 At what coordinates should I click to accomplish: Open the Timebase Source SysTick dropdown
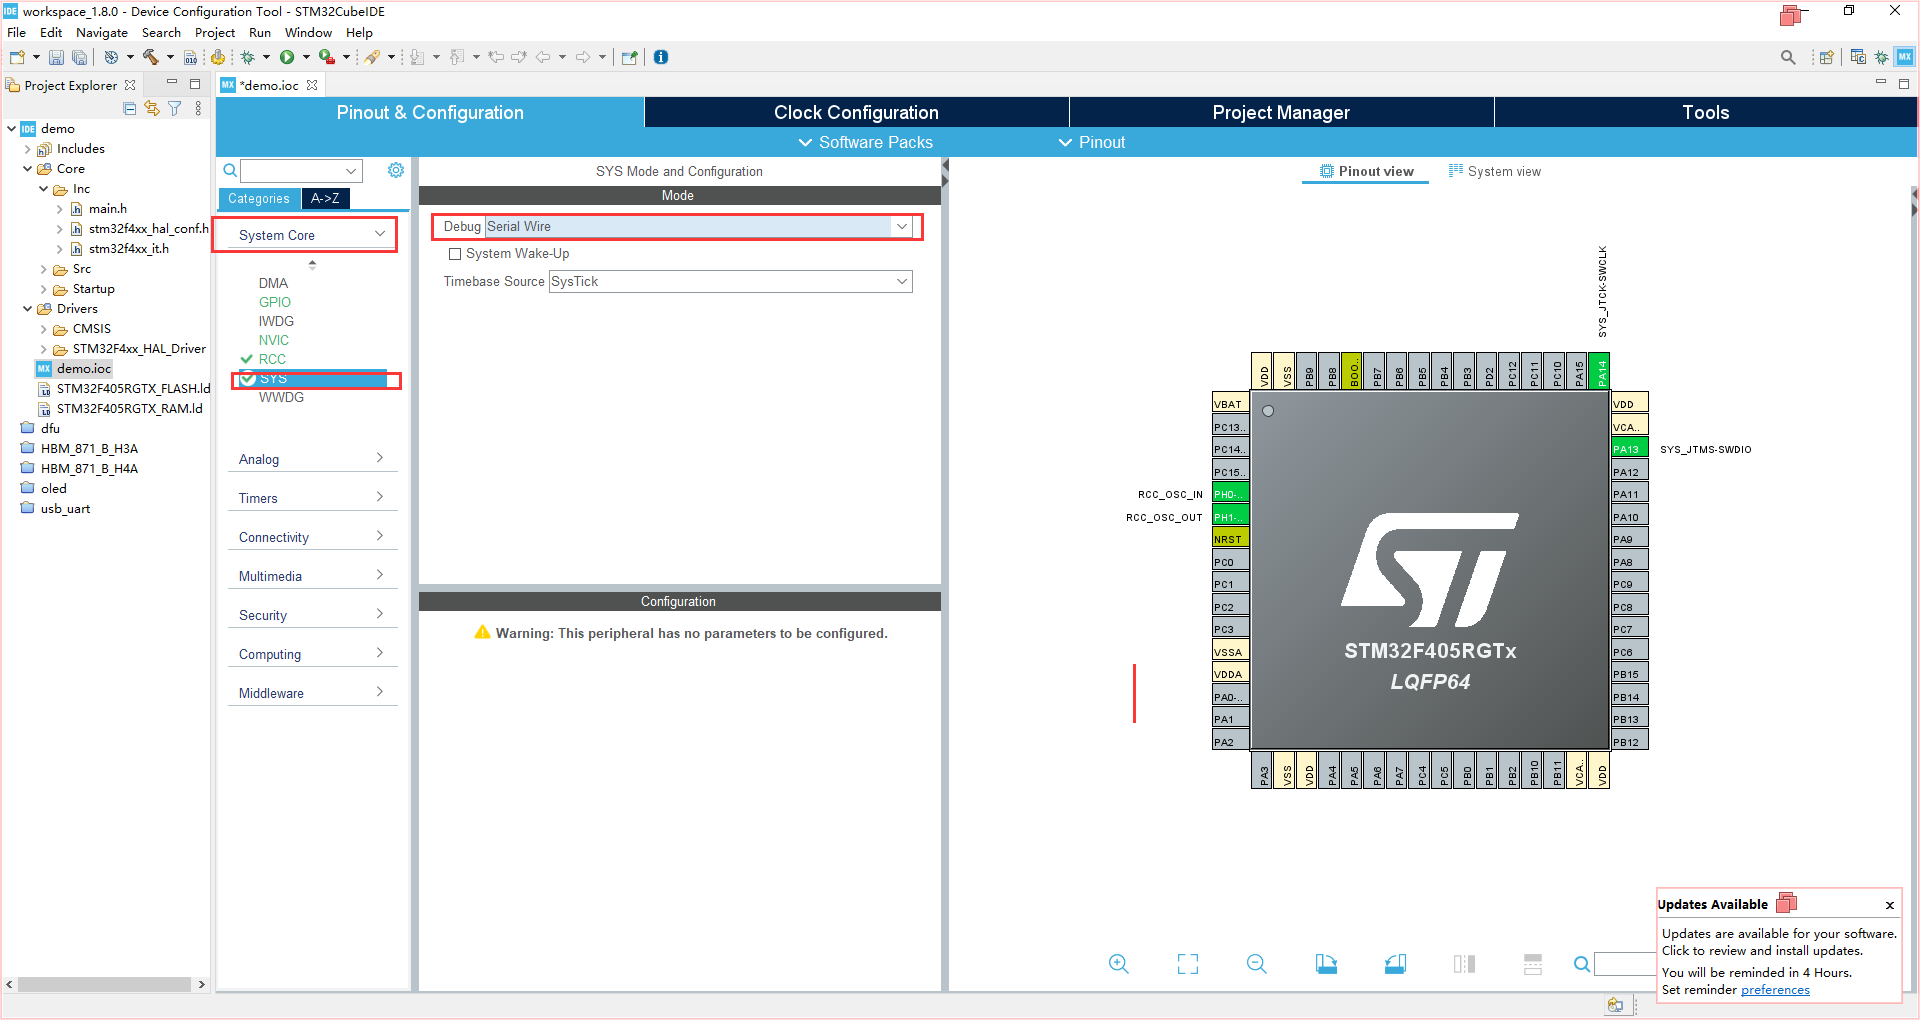pos(730,282)
